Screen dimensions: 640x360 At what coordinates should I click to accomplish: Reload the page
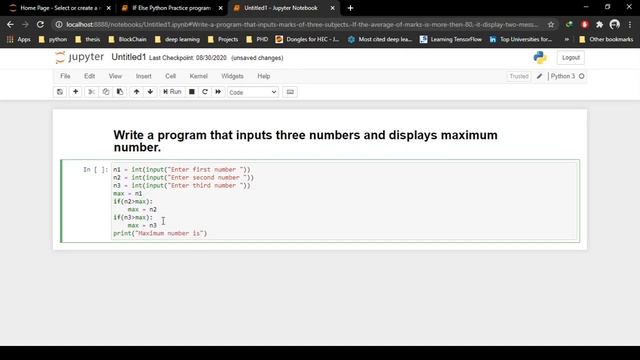tap(40, 24)
